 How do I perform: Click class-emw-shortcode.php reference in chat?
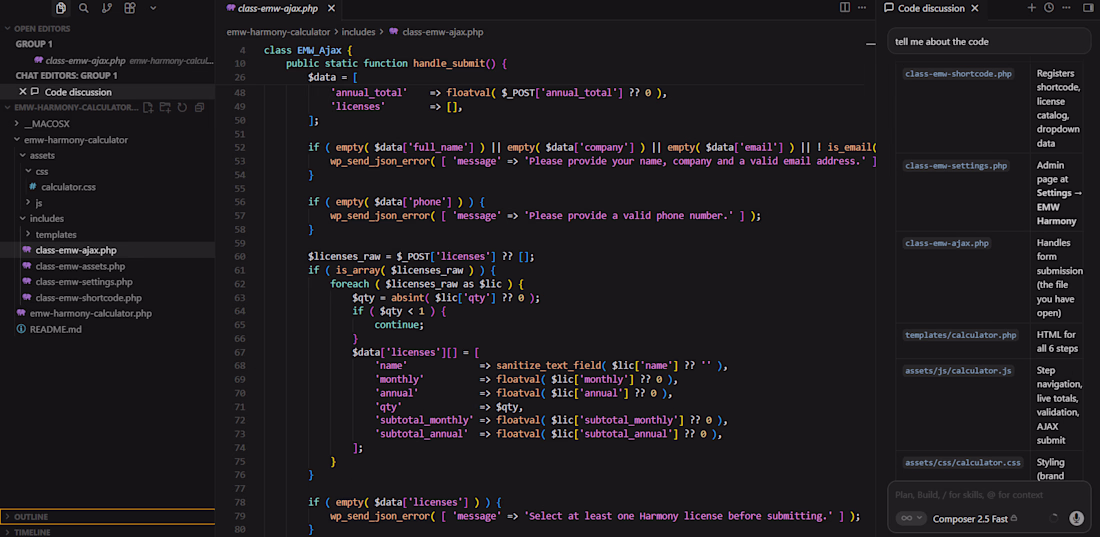click(959, 74)
